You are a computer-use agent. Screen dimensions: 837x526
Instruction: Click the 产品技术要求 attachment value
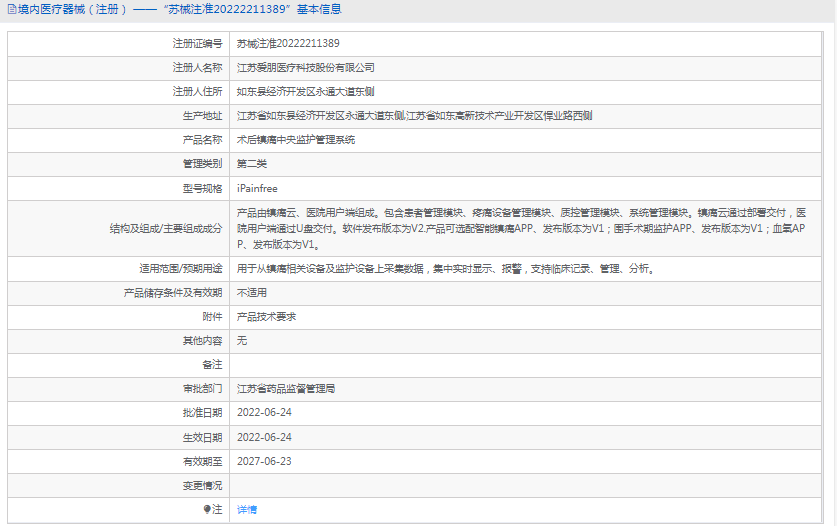pos(266,317)
